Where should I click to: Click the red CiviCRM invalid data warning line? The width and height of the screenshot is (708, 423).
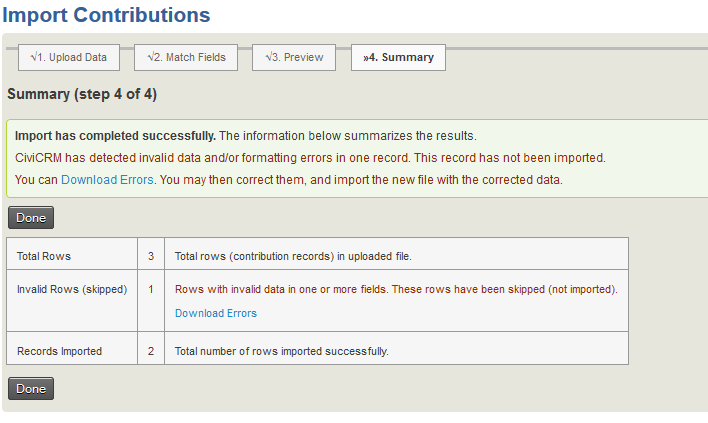coord(310,158)
